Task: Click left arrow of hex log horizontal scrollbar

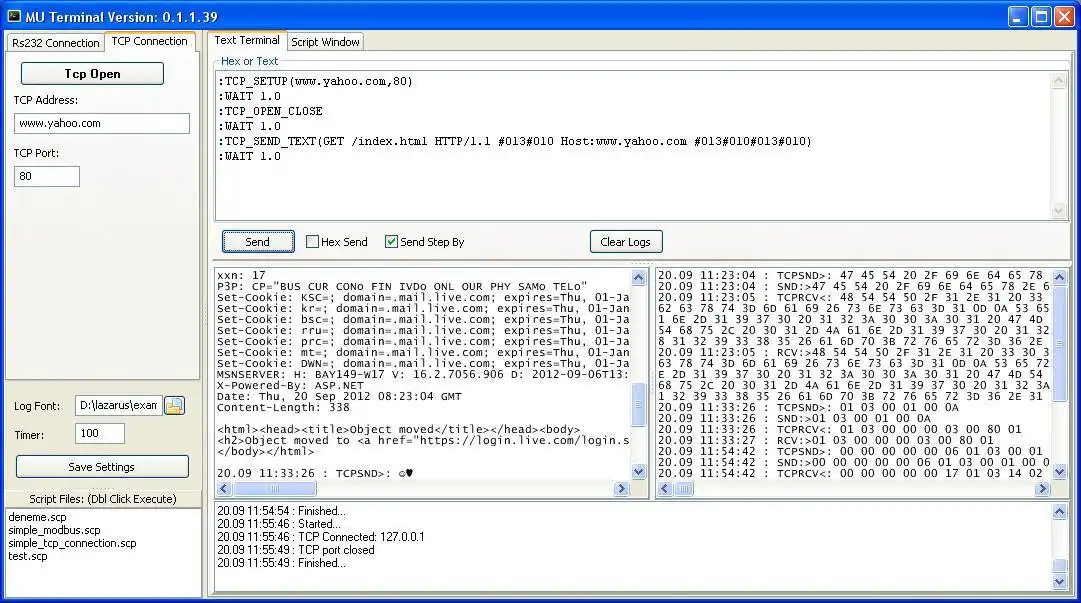Action: [x=665, y=489]
